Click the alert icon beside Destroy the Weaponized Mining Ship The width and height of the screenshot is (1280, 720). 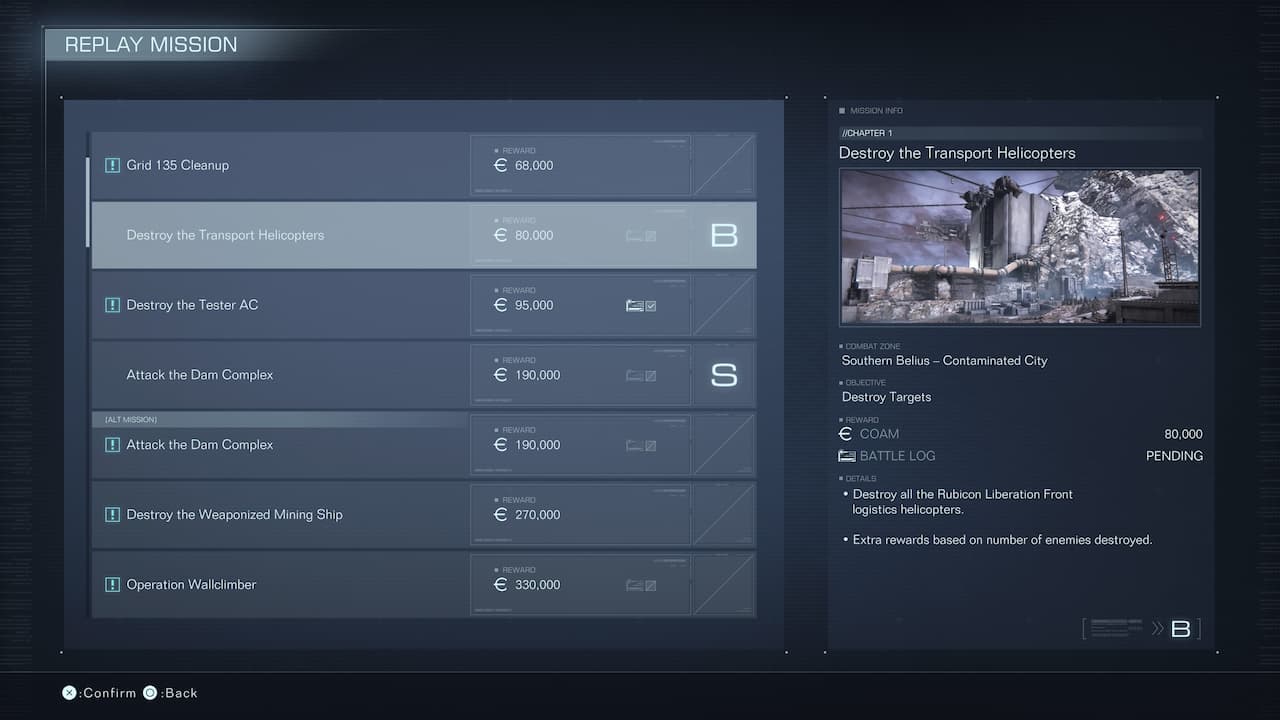112,515
